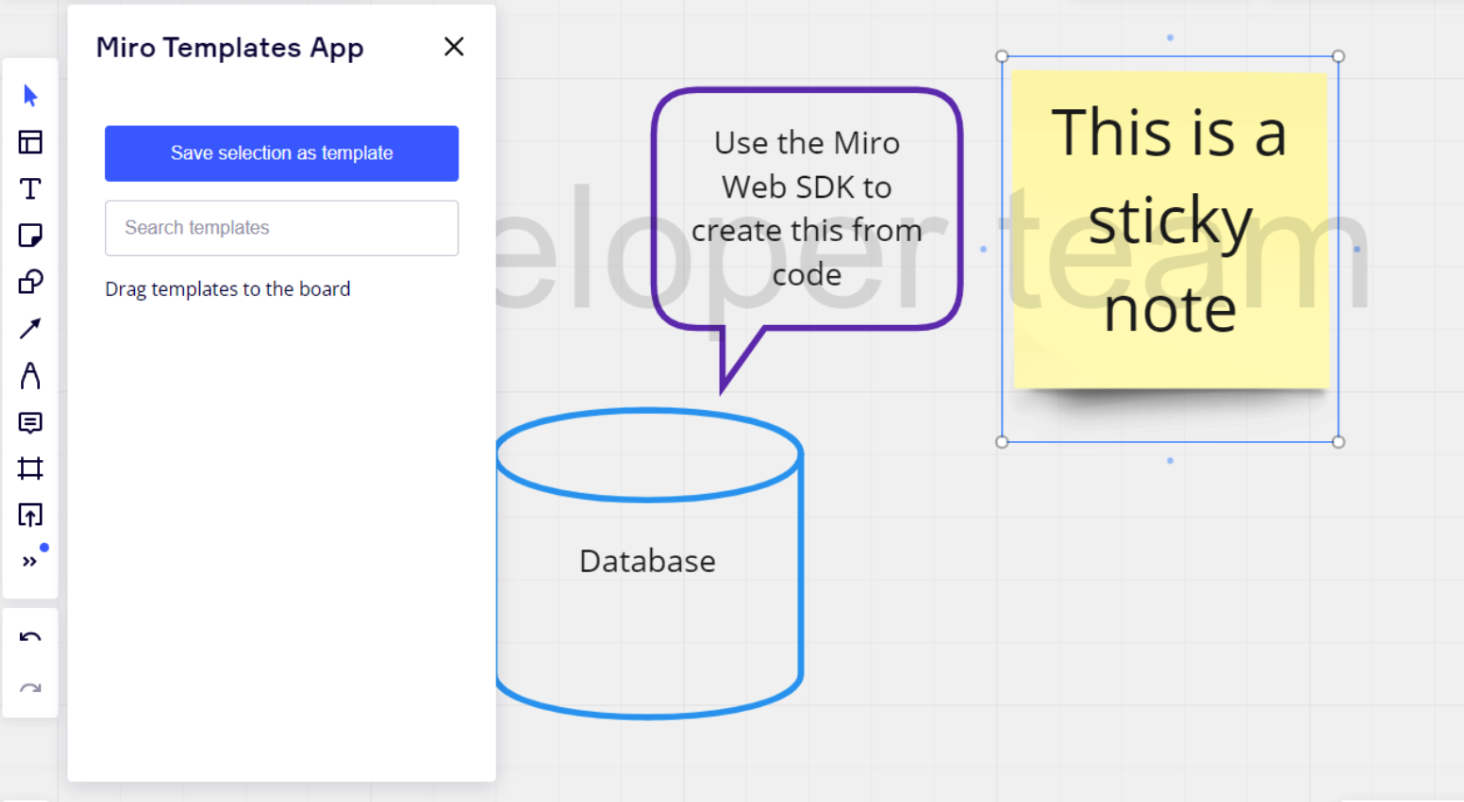
Task: Click the connector dot below sticky note
Action: pyautogui.click(x=1170, y=461)
